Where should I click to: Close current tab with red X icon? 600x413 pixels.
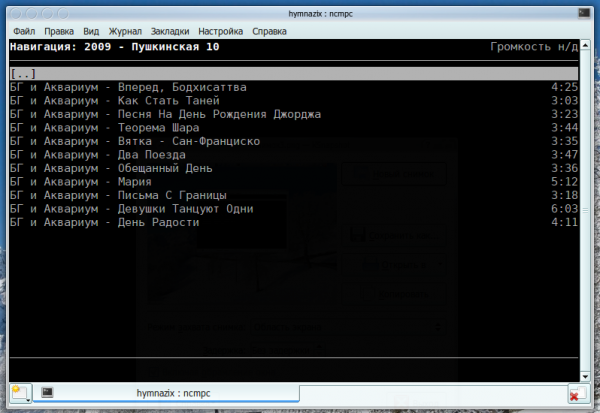coord(577,394)
